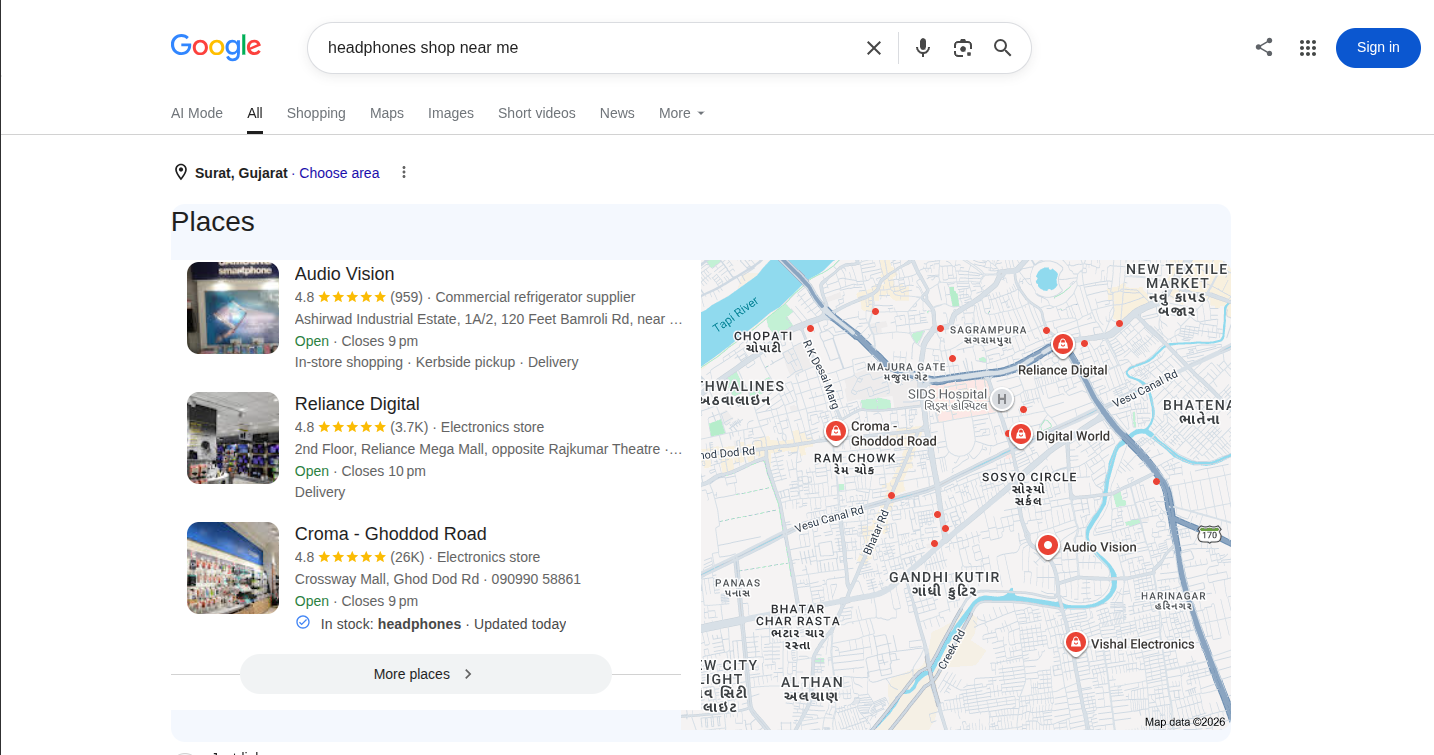Open the Reliance Digital listing title
Viewport: 1434px width, 755px height.
(357, 404)
